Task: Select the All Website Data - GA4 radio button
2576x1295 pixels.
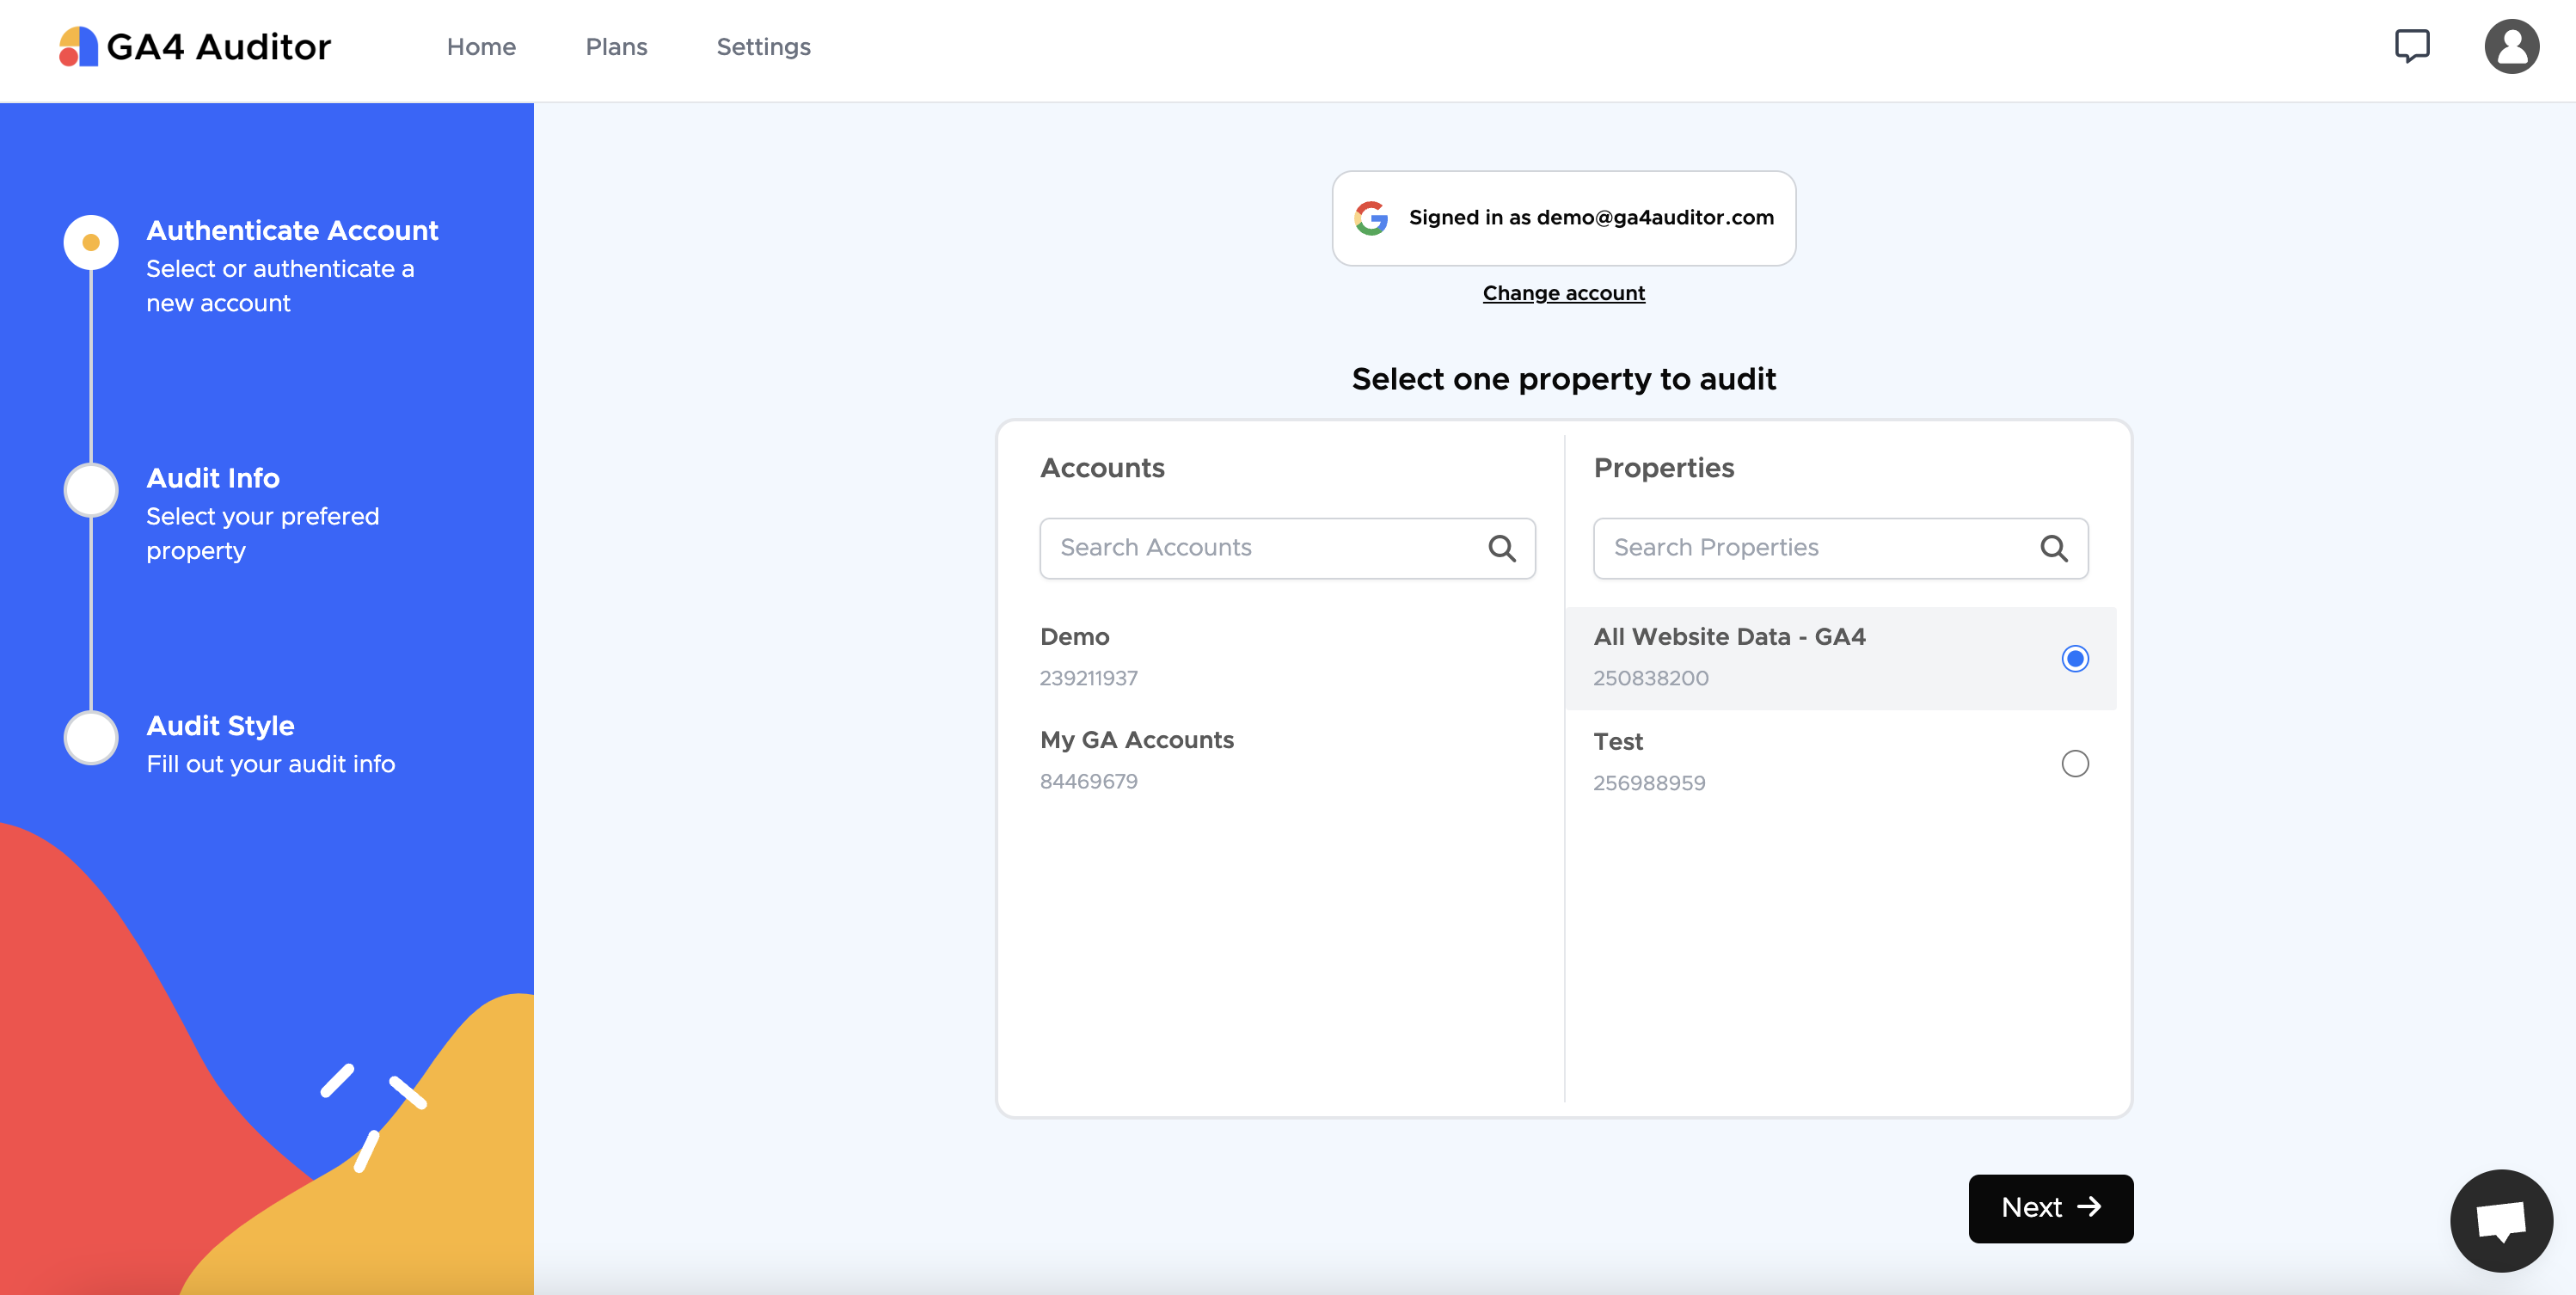Action: pos(2074,658)
